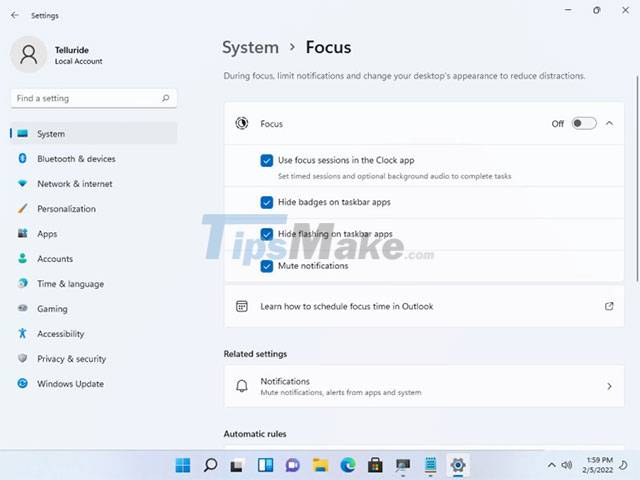640x480 pixels.
Task: Open taskbar Search magnifier
Action: tap(210, 465)
